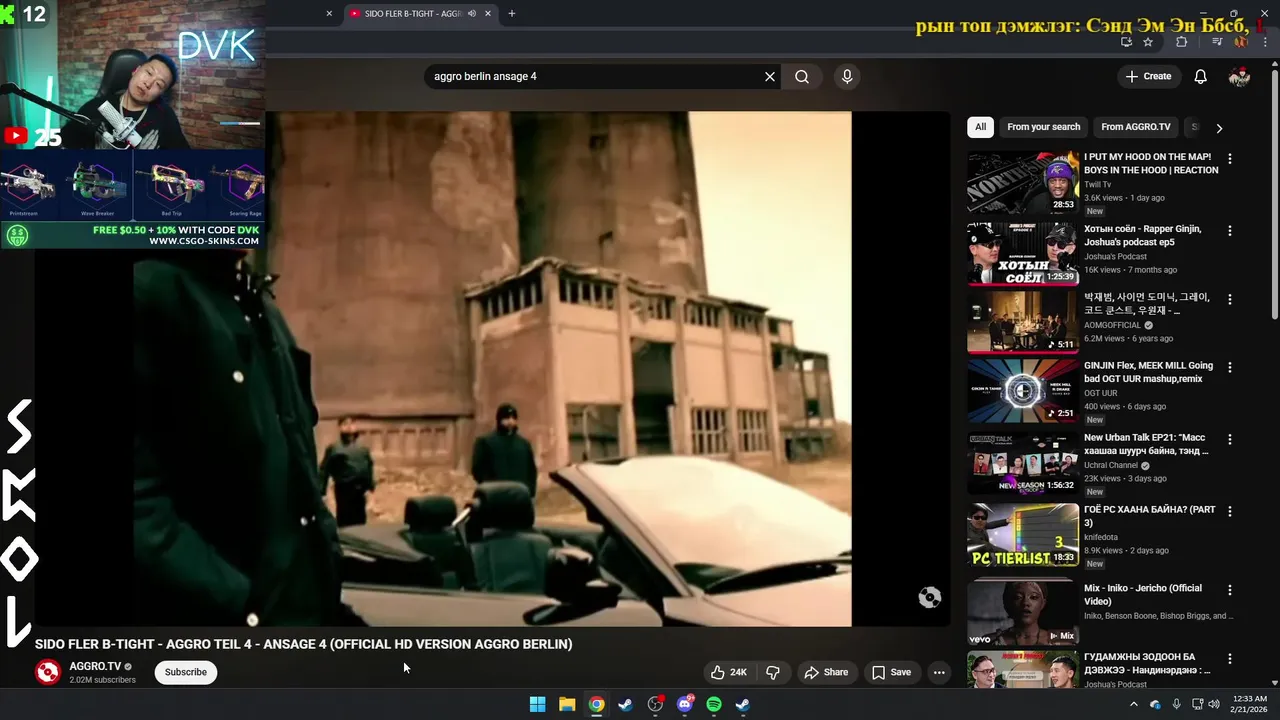Select the All filter chip
This screenshot has height=720, width=1280.
click(x=980, y=127)
